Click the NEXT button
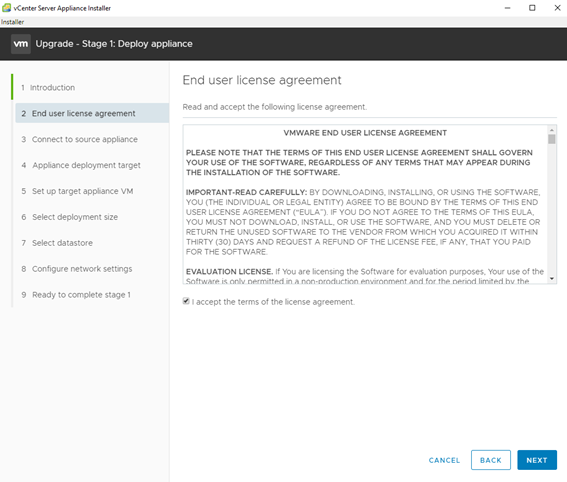567x482 pixels. pos(537,460)
